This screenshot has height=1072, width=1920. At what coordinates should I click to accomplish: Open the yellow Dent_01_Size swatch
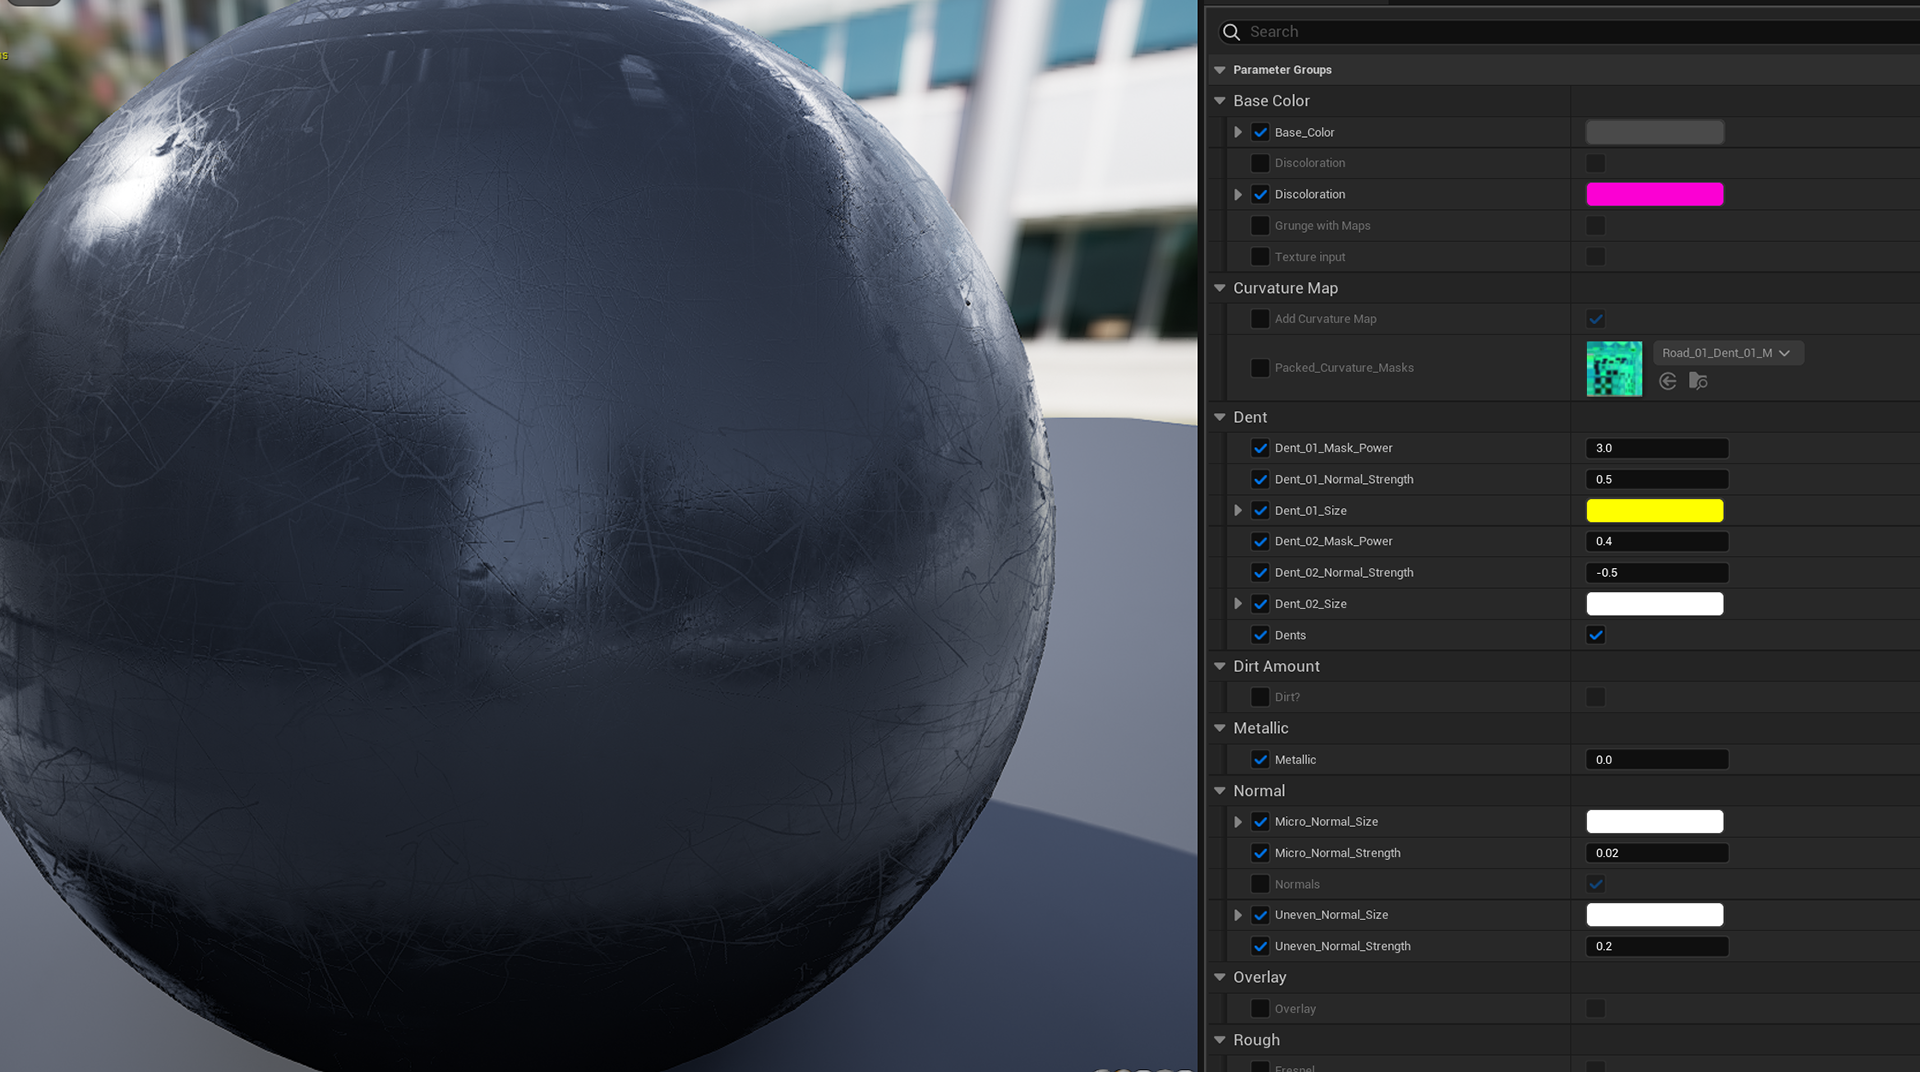tap(1654, 510)
